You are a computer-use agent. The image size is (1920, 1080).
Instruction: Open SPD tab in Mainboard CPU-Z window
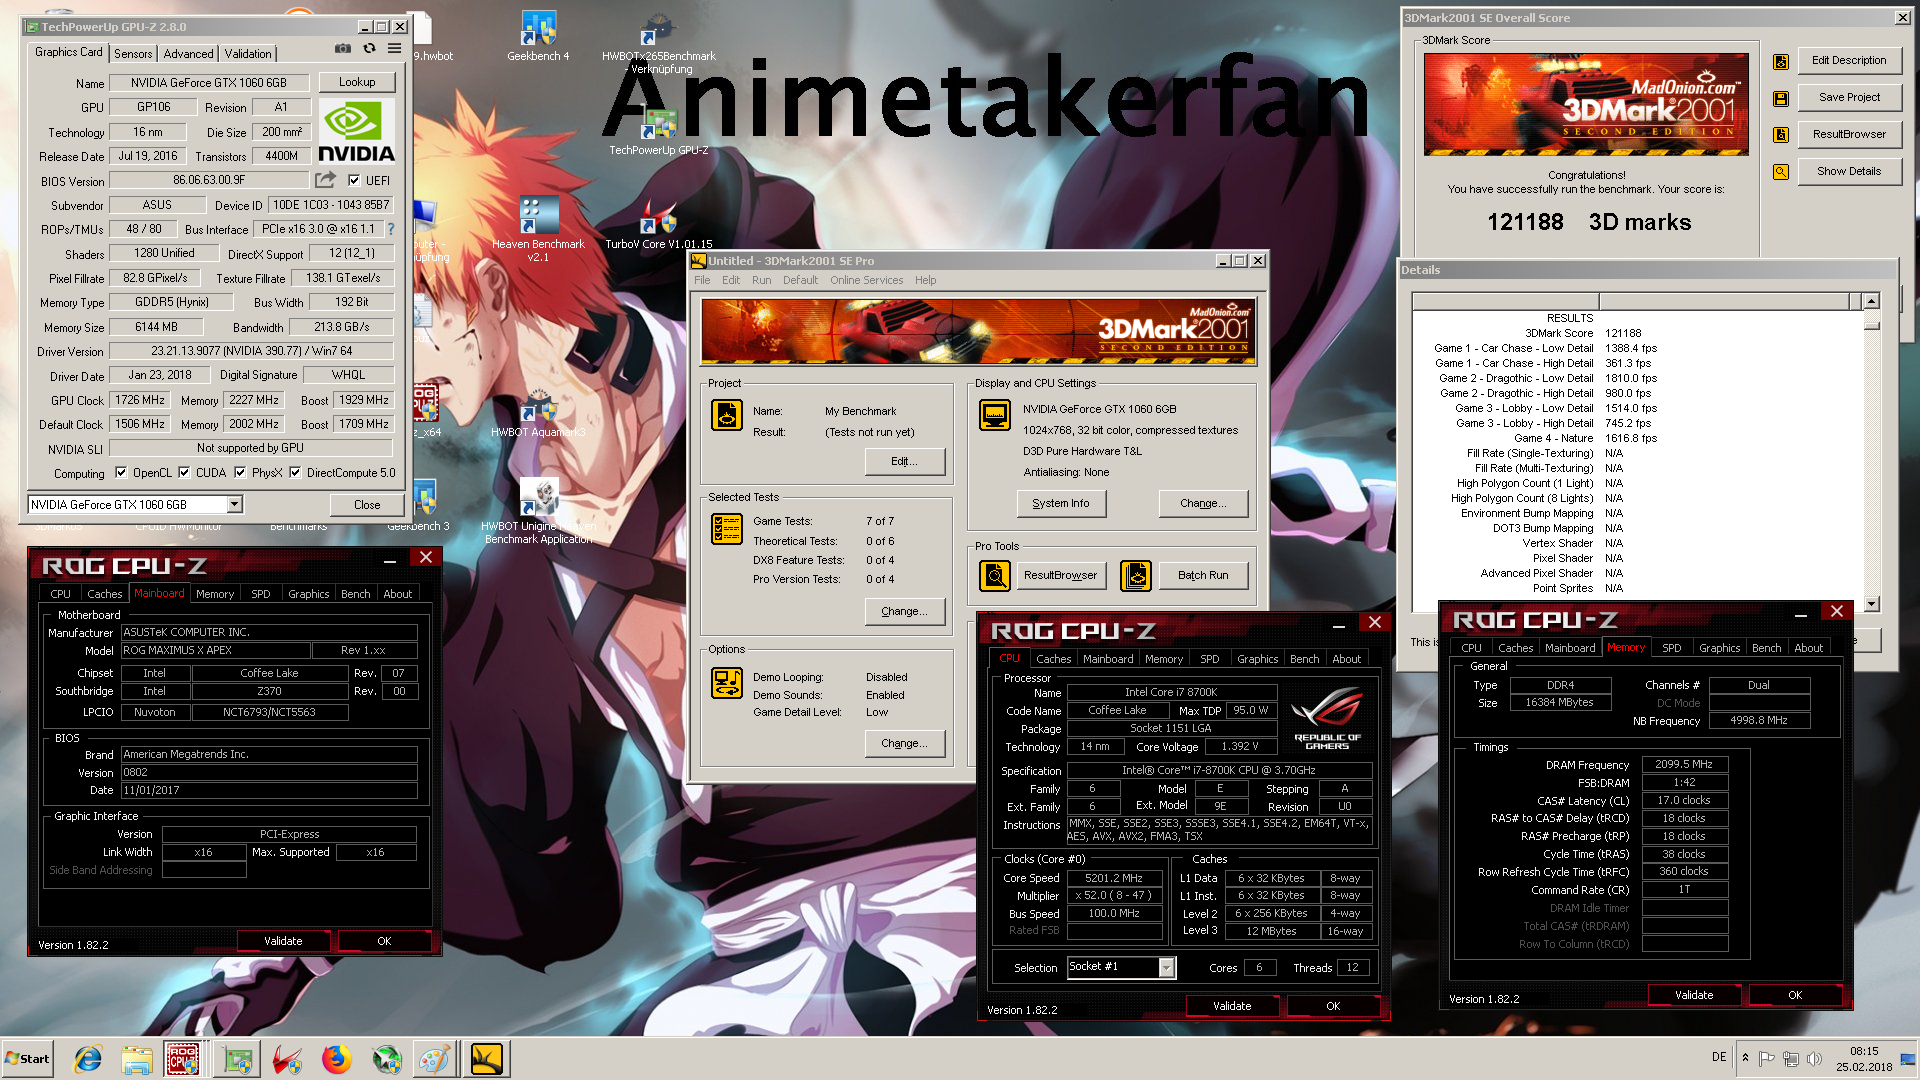[x=261, y=594]
